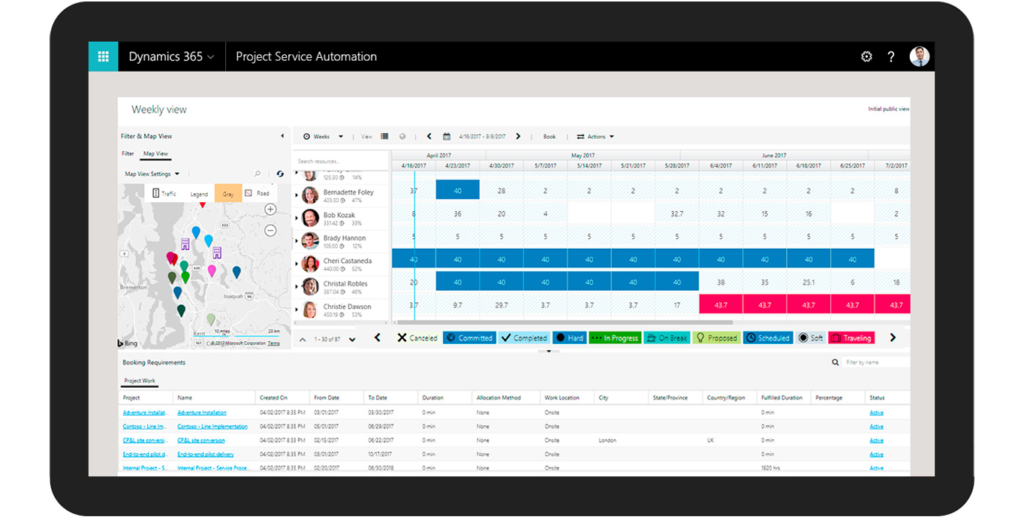
Task: Open Adventure Installation project link
Action: pos(146,412)
